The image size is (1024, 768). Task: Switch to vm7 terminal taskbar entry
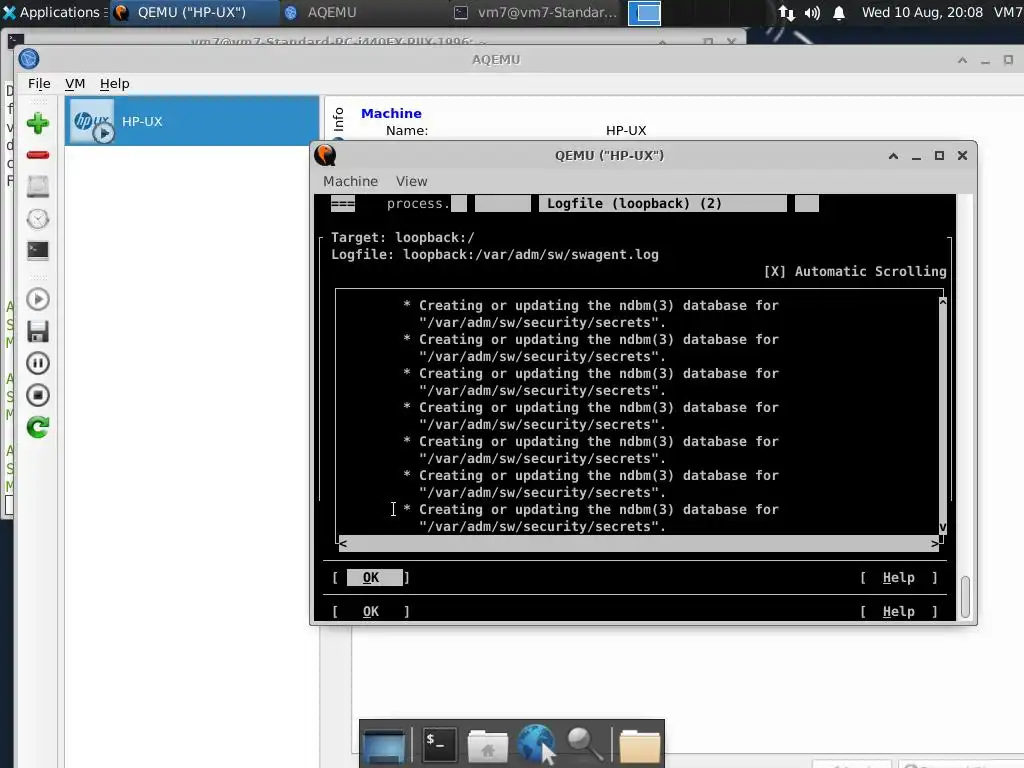tap(536, 12)
